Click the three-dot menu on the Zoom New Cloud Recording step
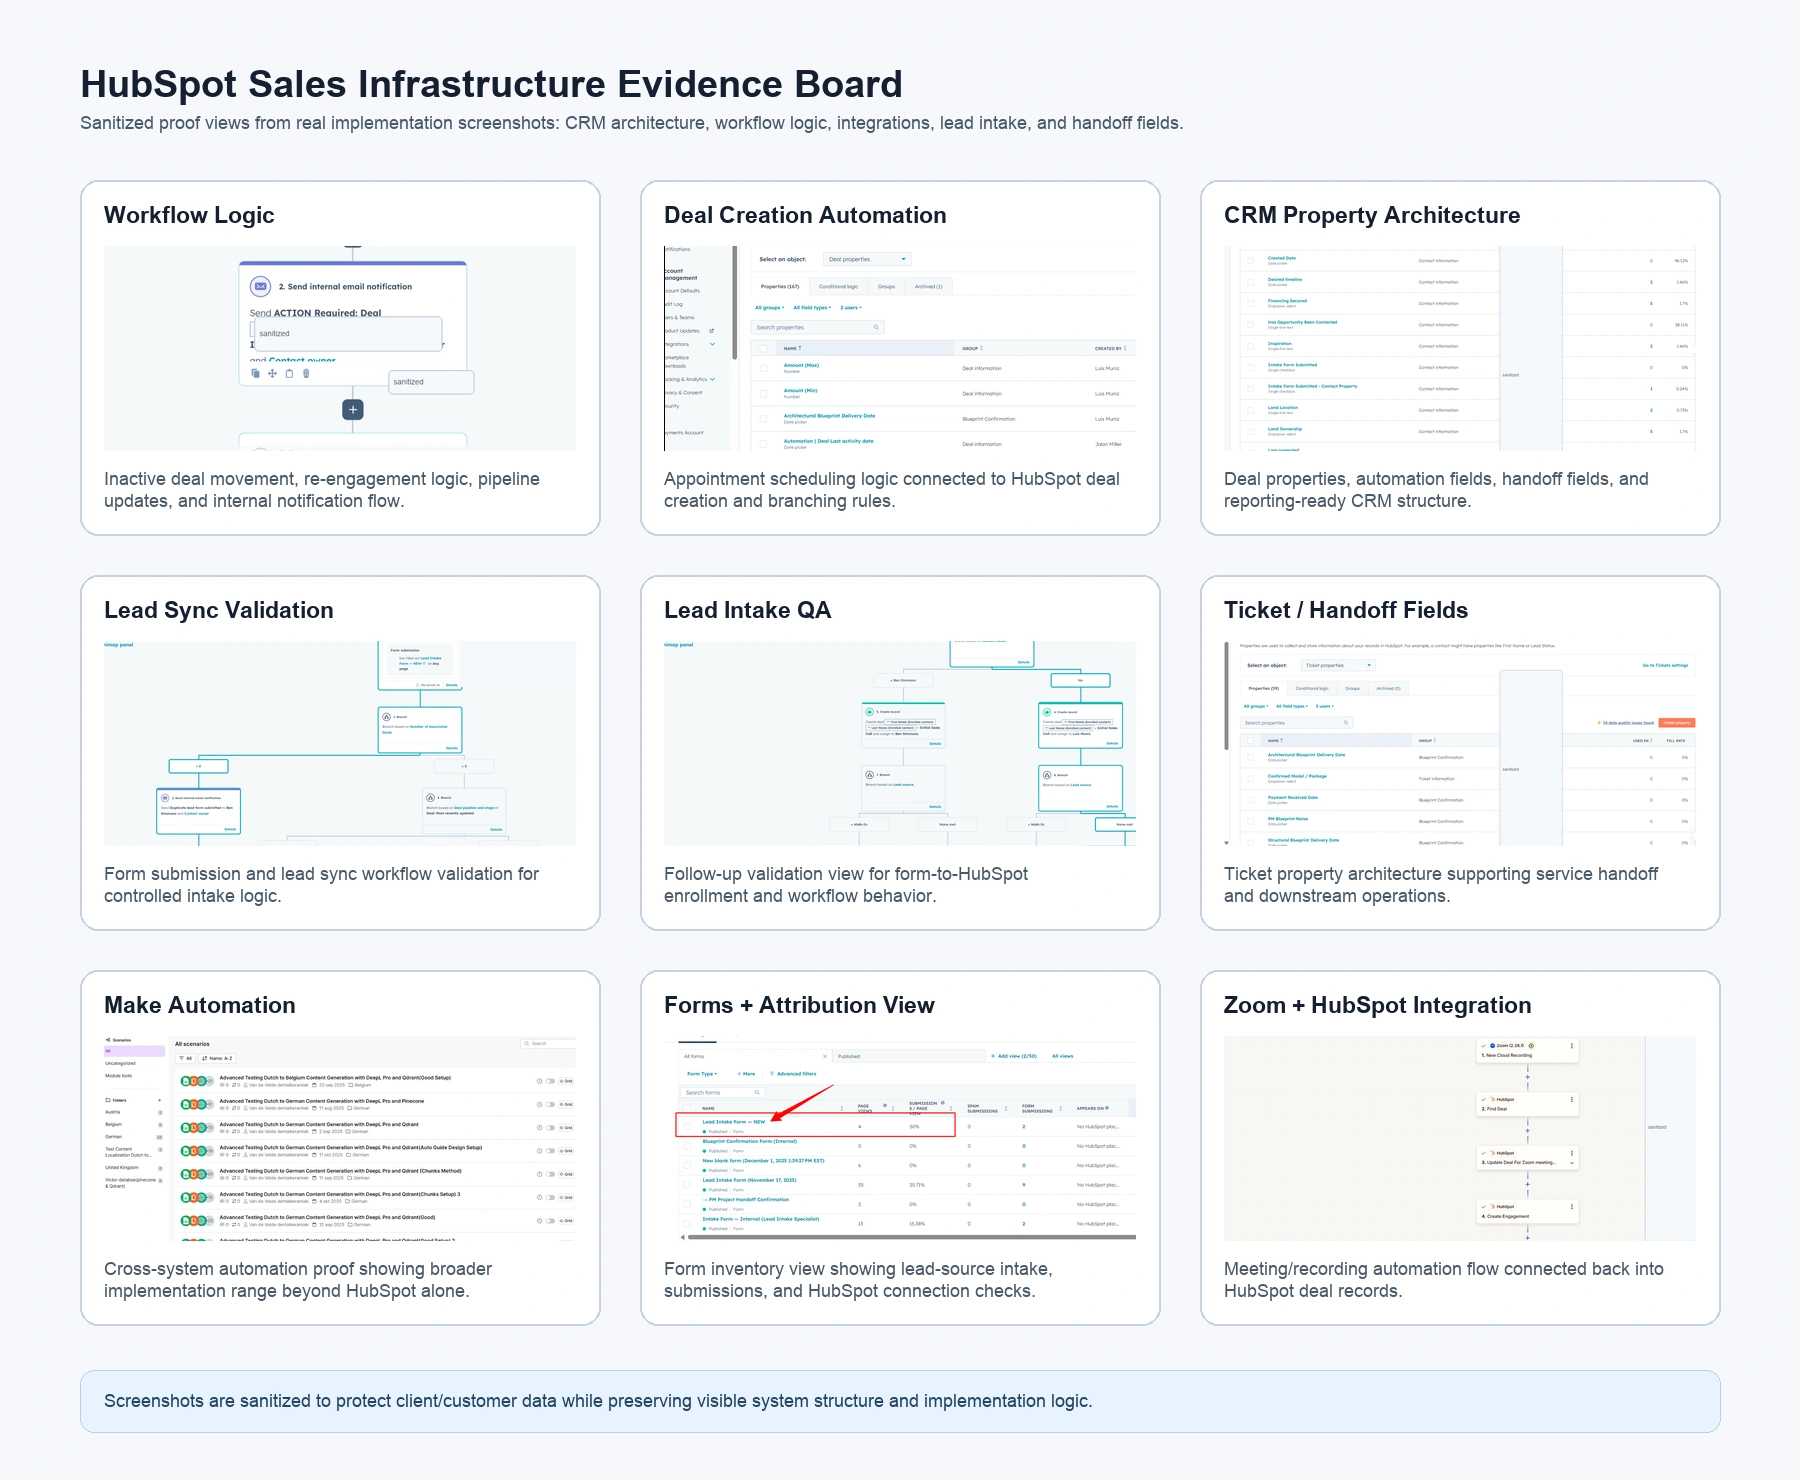The image size is (1800, 1480). tap(1572, 1046)
